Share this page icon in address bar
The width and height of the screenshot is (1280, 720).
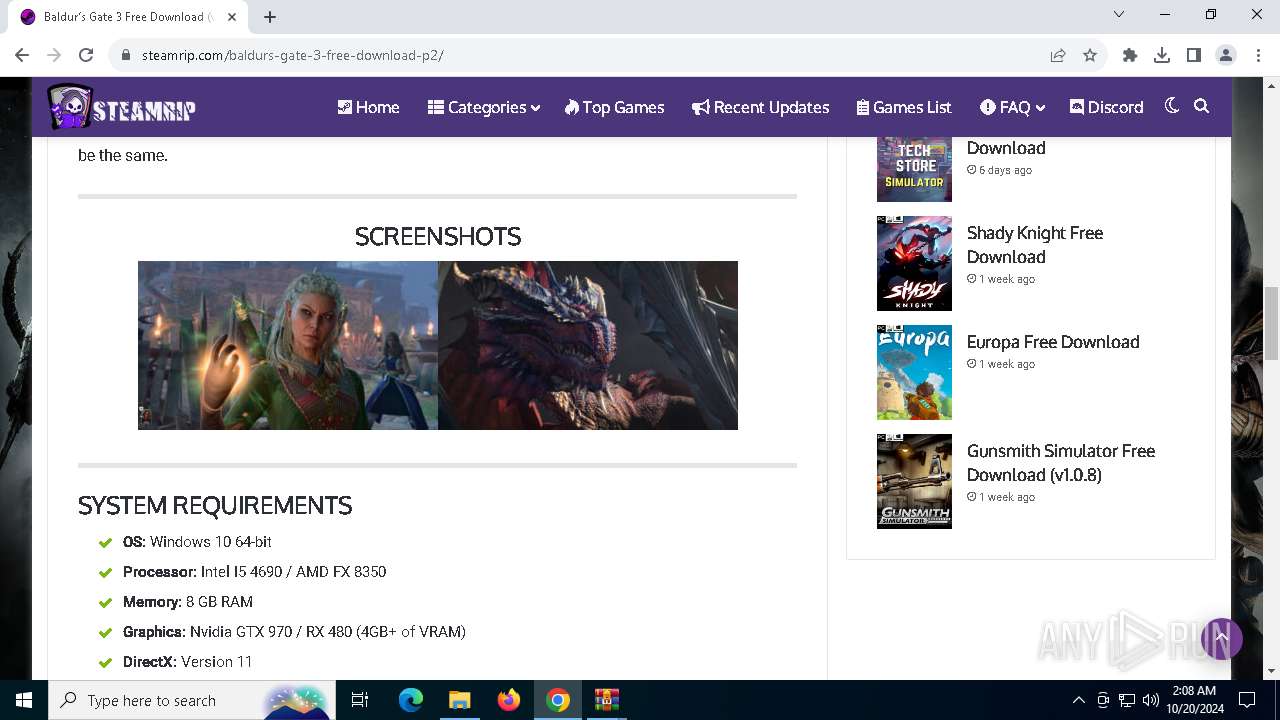pos(1057,55)
